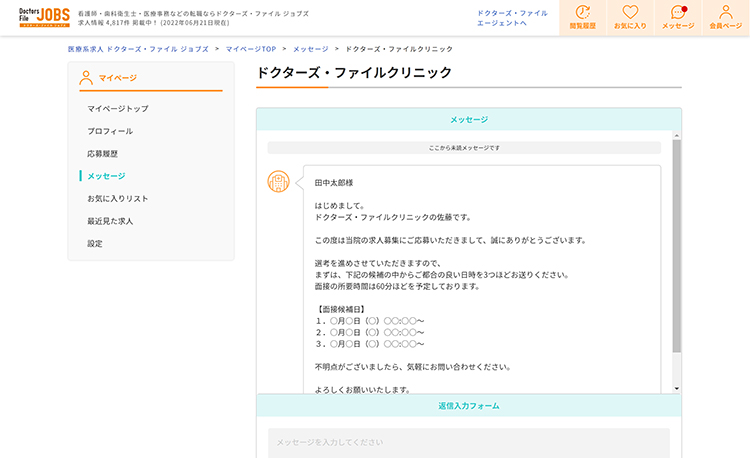Click the マイページ sidebar heading text
Screen dimensions: 750x458
pyautogui.click(x=118, y=78)
